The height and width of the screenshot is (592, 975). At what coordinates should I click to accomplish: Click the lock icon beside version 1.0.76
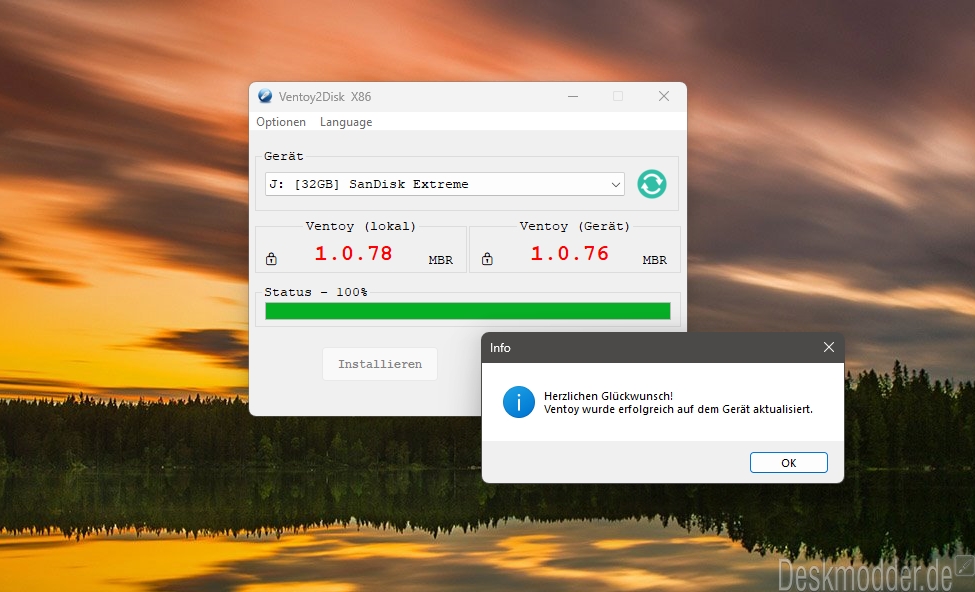(x=487, y=259)
